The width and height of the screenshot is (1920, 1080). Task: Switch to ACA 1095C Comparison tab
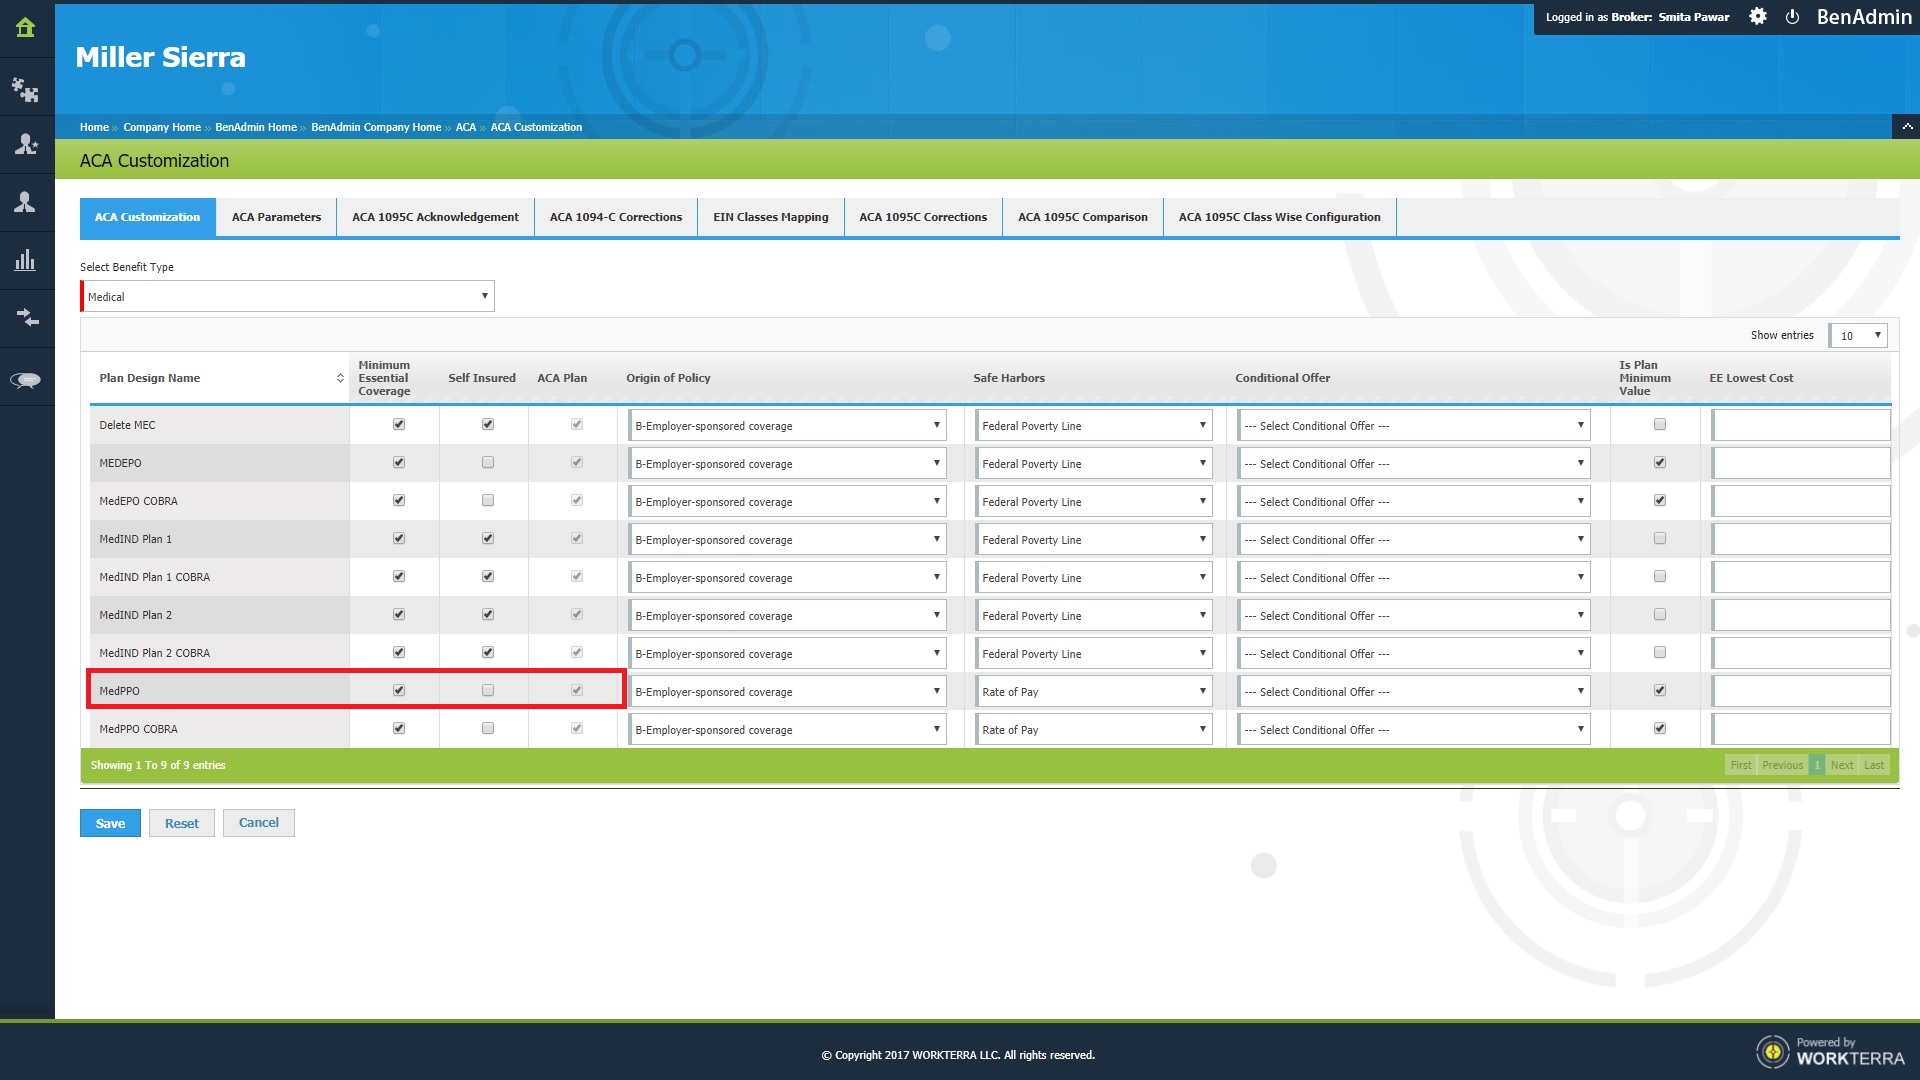[x=1083, y=217]
